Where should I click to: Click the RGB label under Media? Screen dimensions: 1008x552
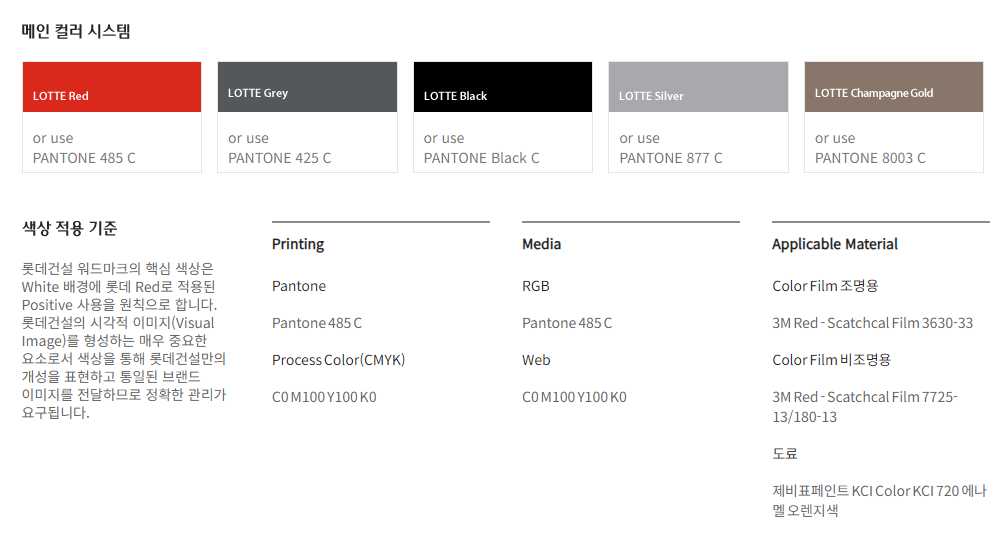[535, 286]
